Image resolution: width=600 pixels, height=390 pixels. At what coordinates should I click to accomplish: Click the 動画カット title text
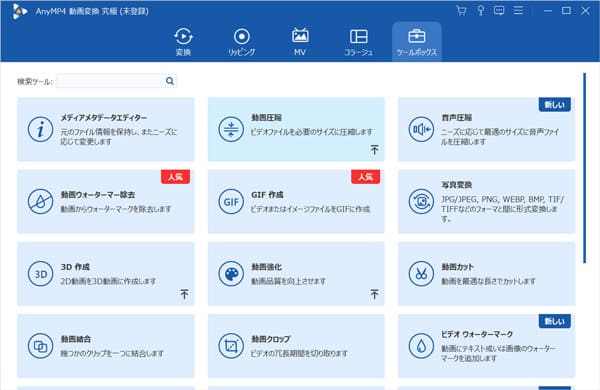(457, 267)
